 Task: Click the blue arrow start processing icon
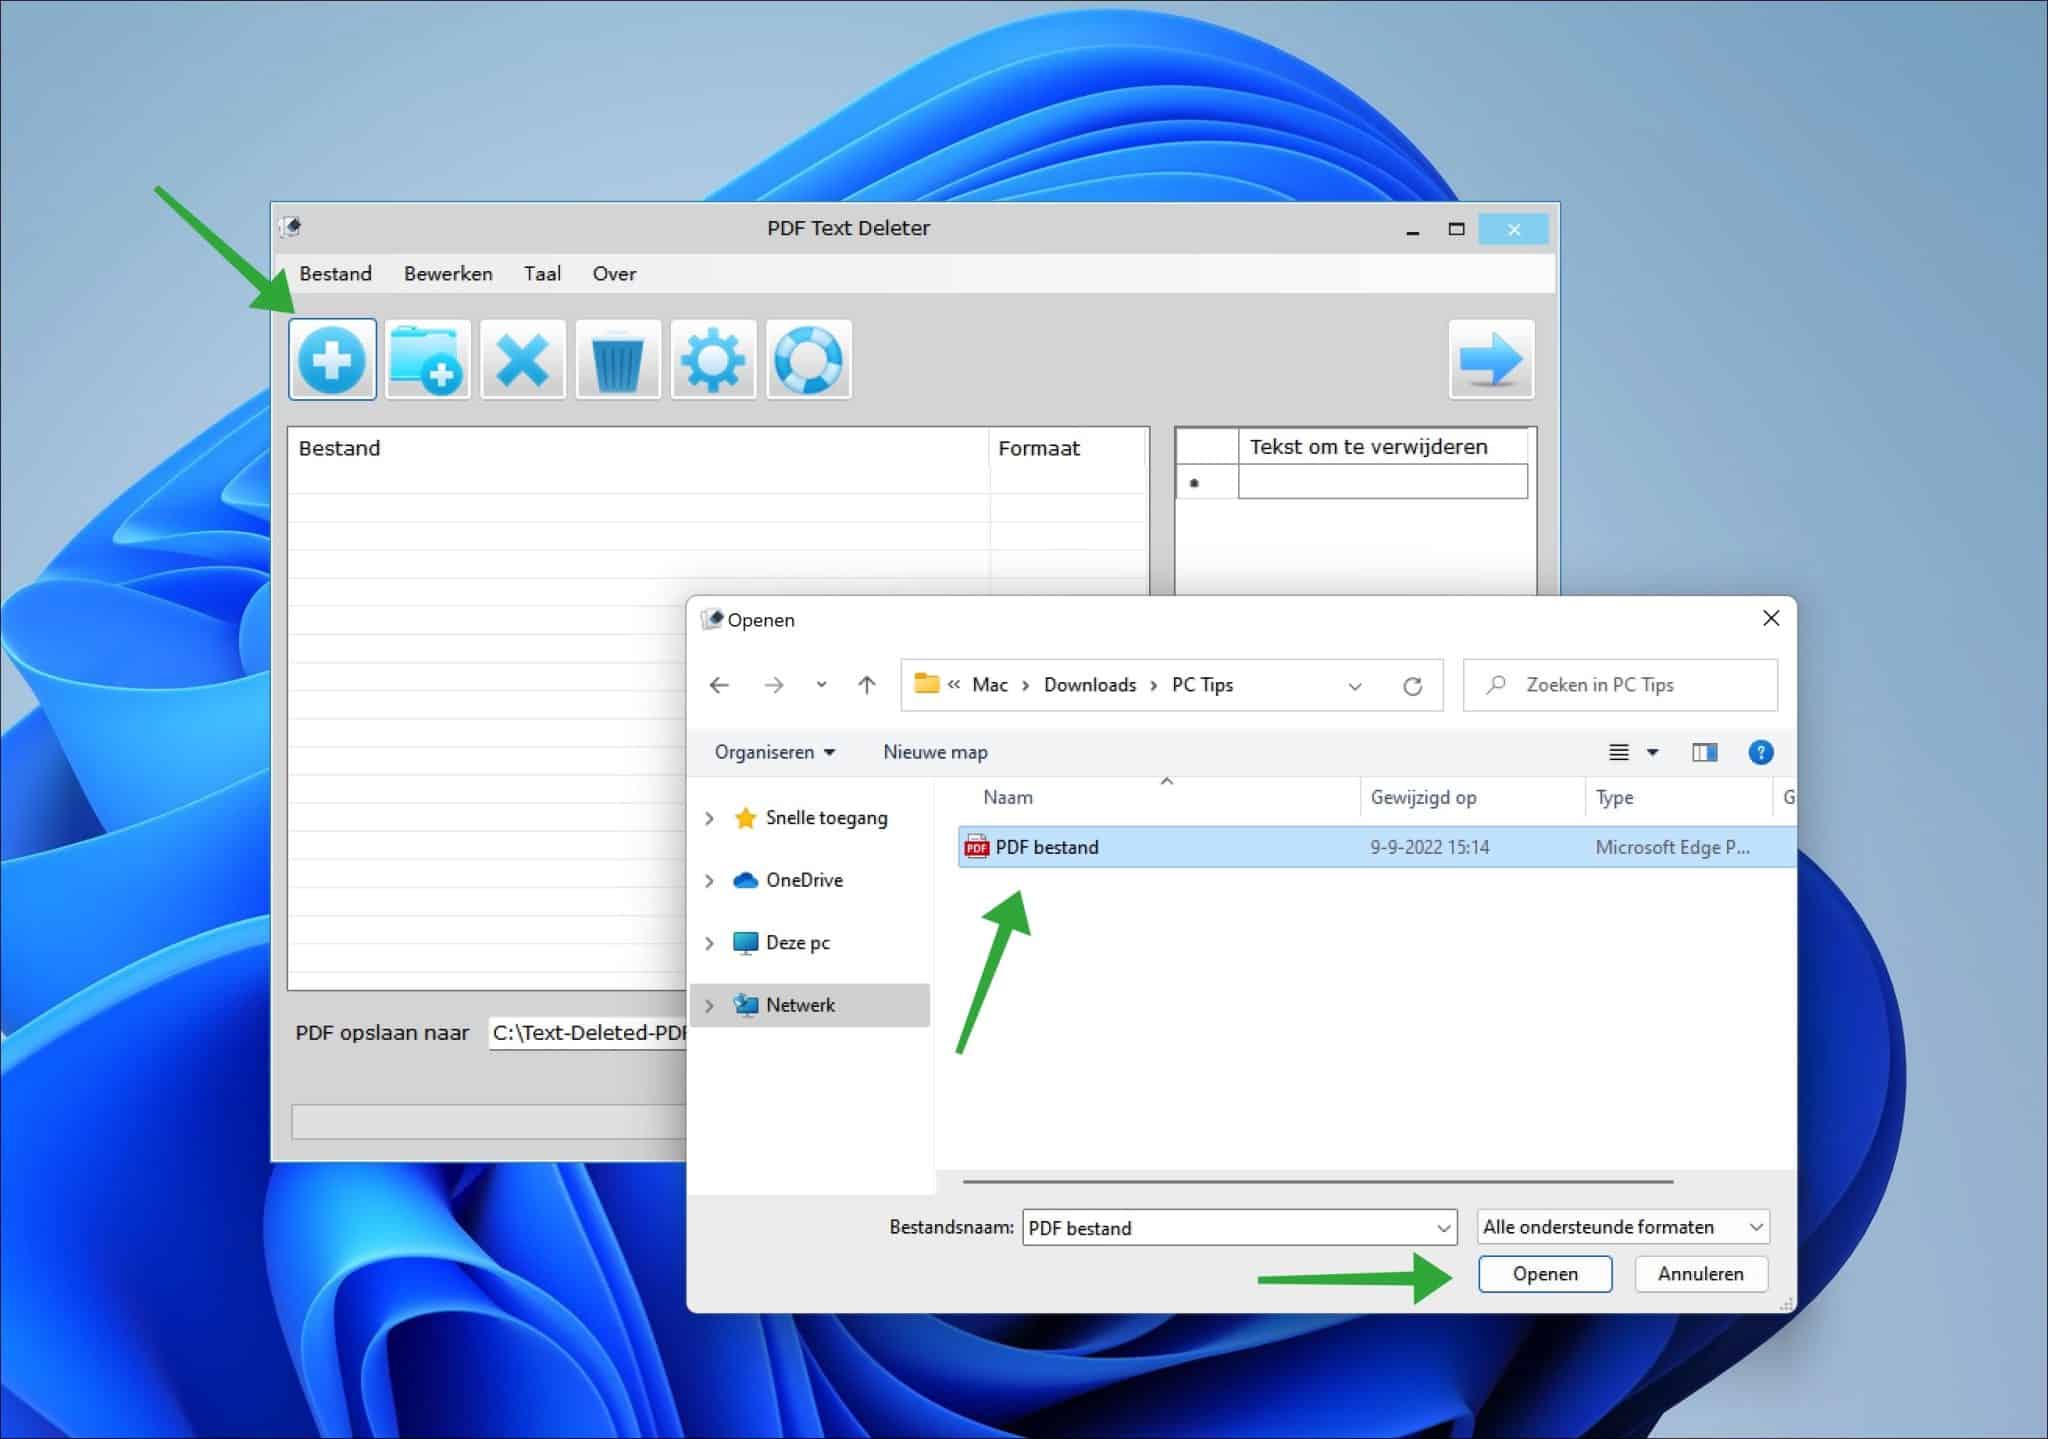click(1490, 360)
